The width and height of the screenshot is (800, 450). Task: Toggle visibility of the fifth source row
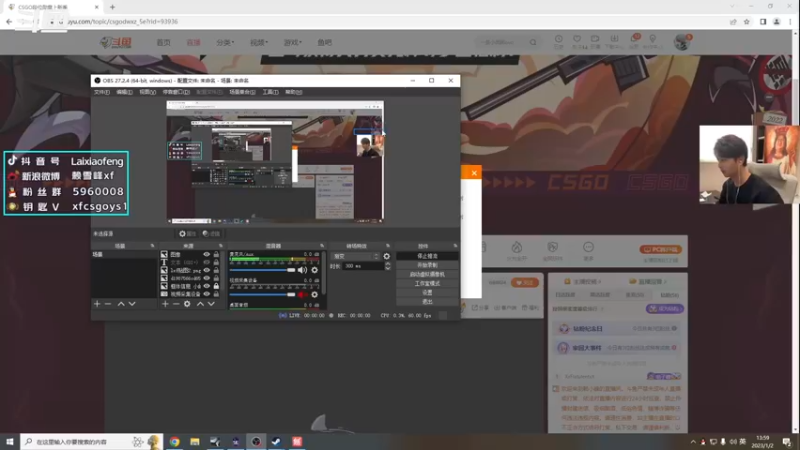(207, 286)
